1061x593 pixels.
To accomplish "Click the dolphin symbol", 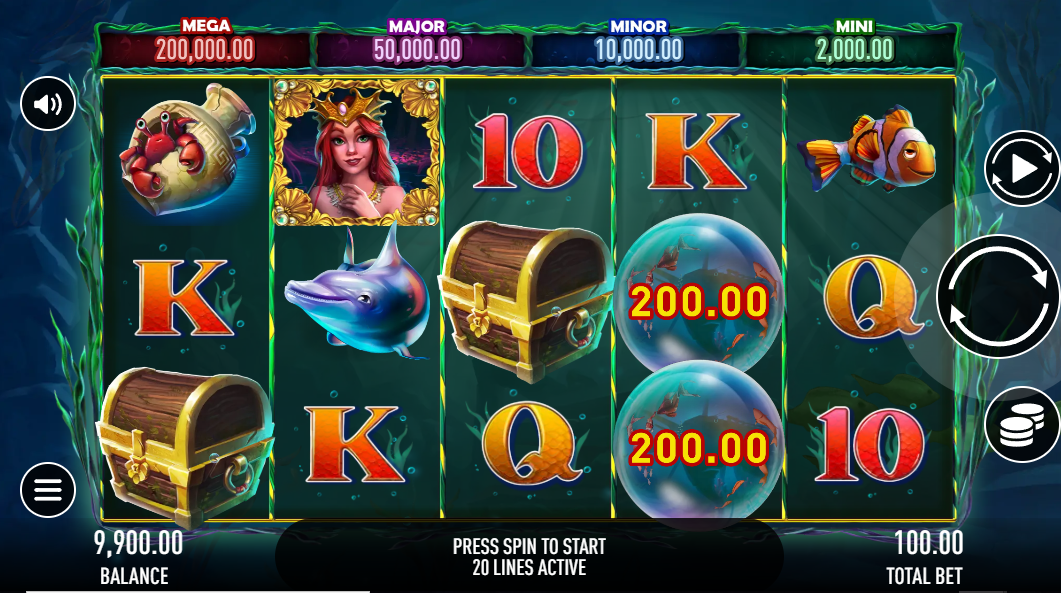I will [x=357, y=294].
